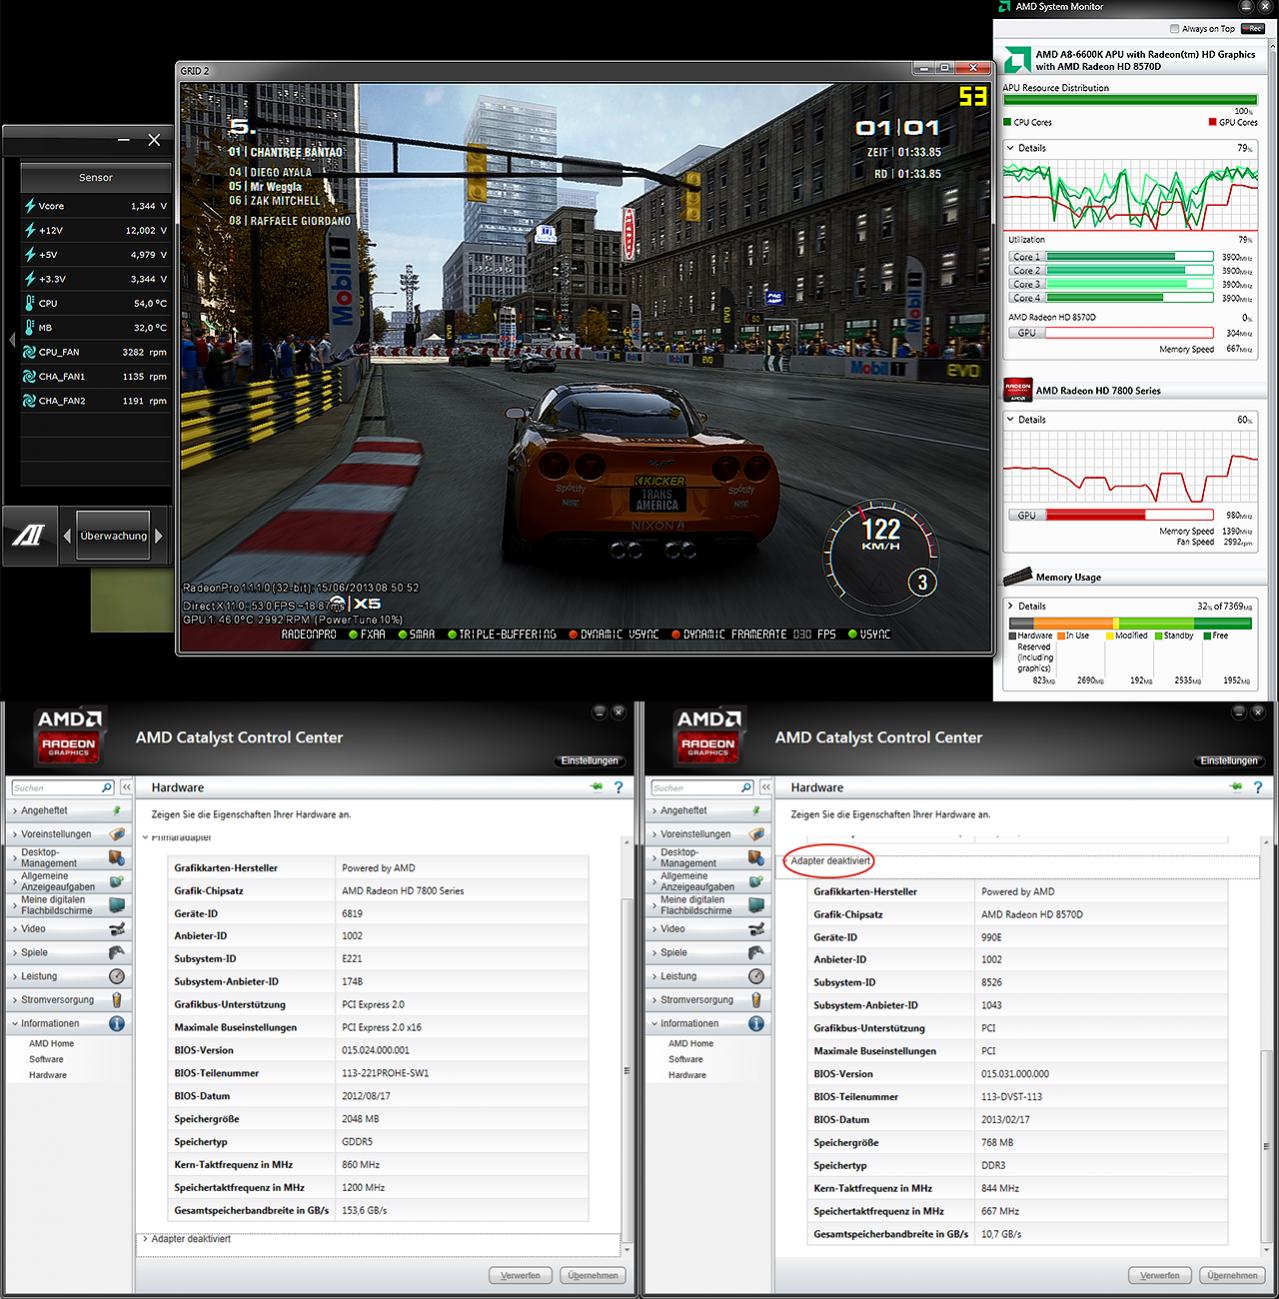The height and width of the screenshot is (1299, 1279).
Task: Click the Stromversorgung battery icon in the HD 7800 Catalyst window
Action: point(117,1000)
